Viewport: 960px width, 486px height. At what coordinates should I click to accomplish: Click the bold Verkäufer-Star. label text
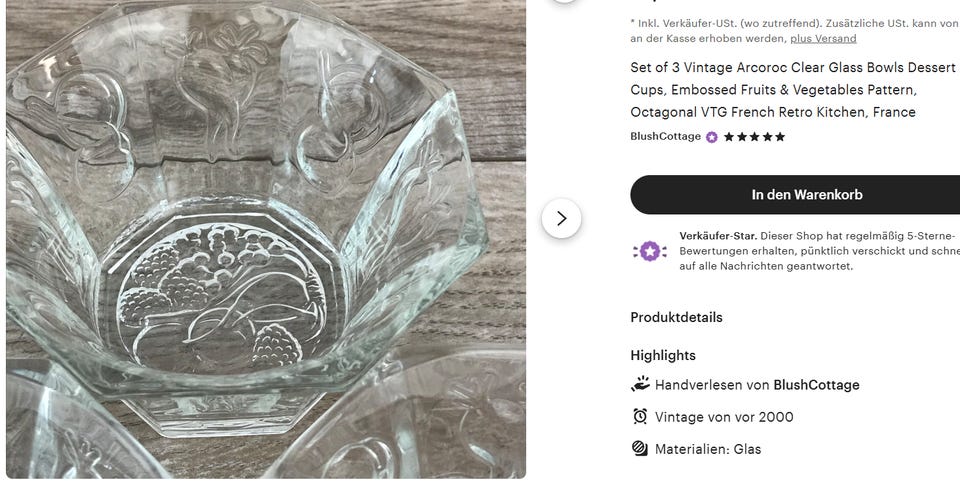718,236
